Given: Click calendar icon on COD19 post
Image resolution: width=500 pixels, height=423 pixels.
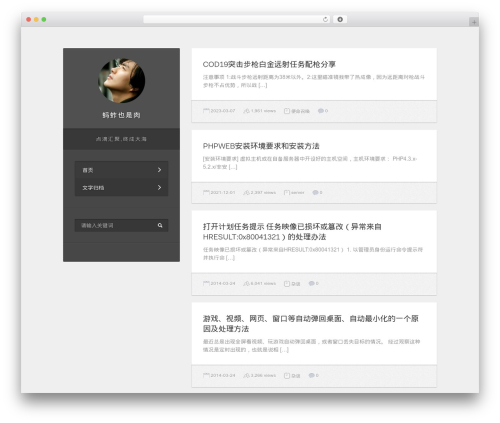Looking at the screenshot, I should pos(206,111).
